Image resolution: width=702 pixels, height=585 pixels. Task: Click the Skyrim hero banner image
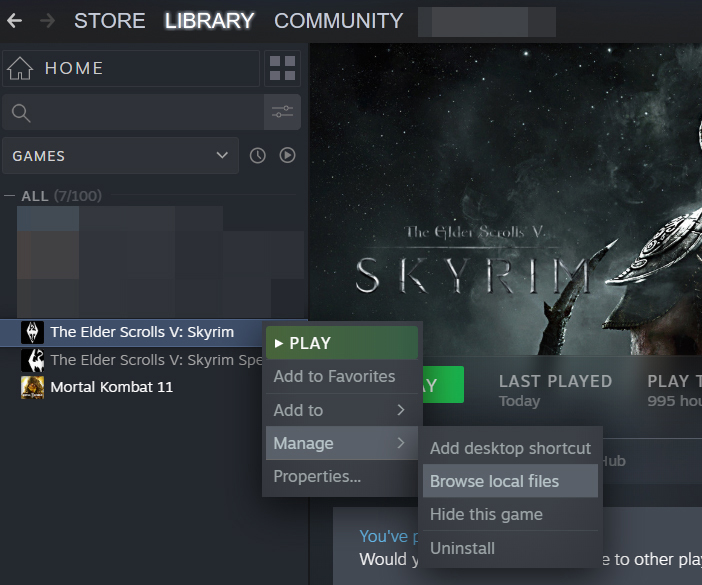pos(506,199)
